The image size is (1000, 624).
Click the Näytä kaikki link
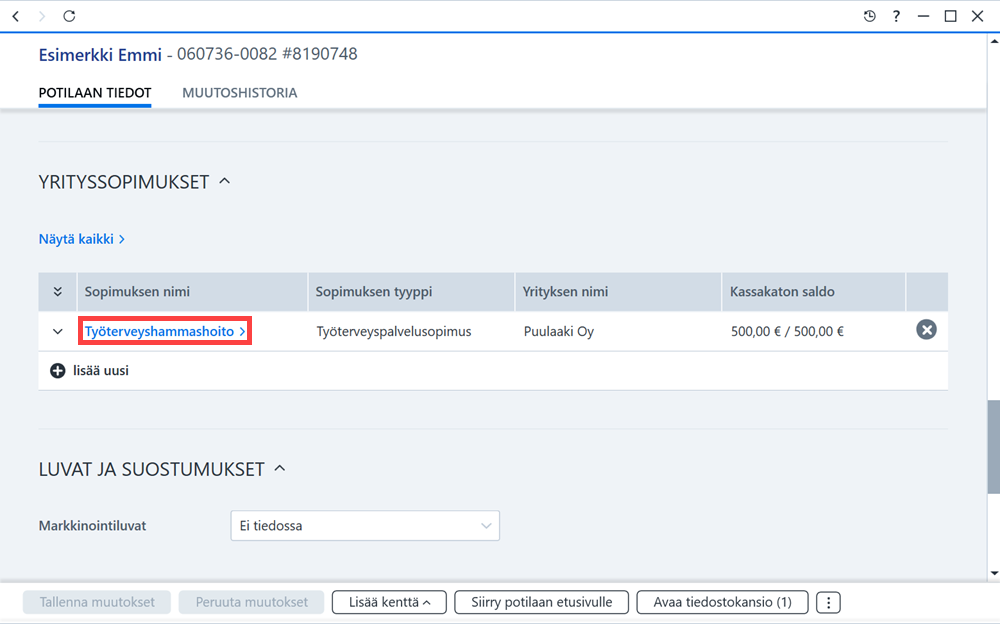(82, 239)
